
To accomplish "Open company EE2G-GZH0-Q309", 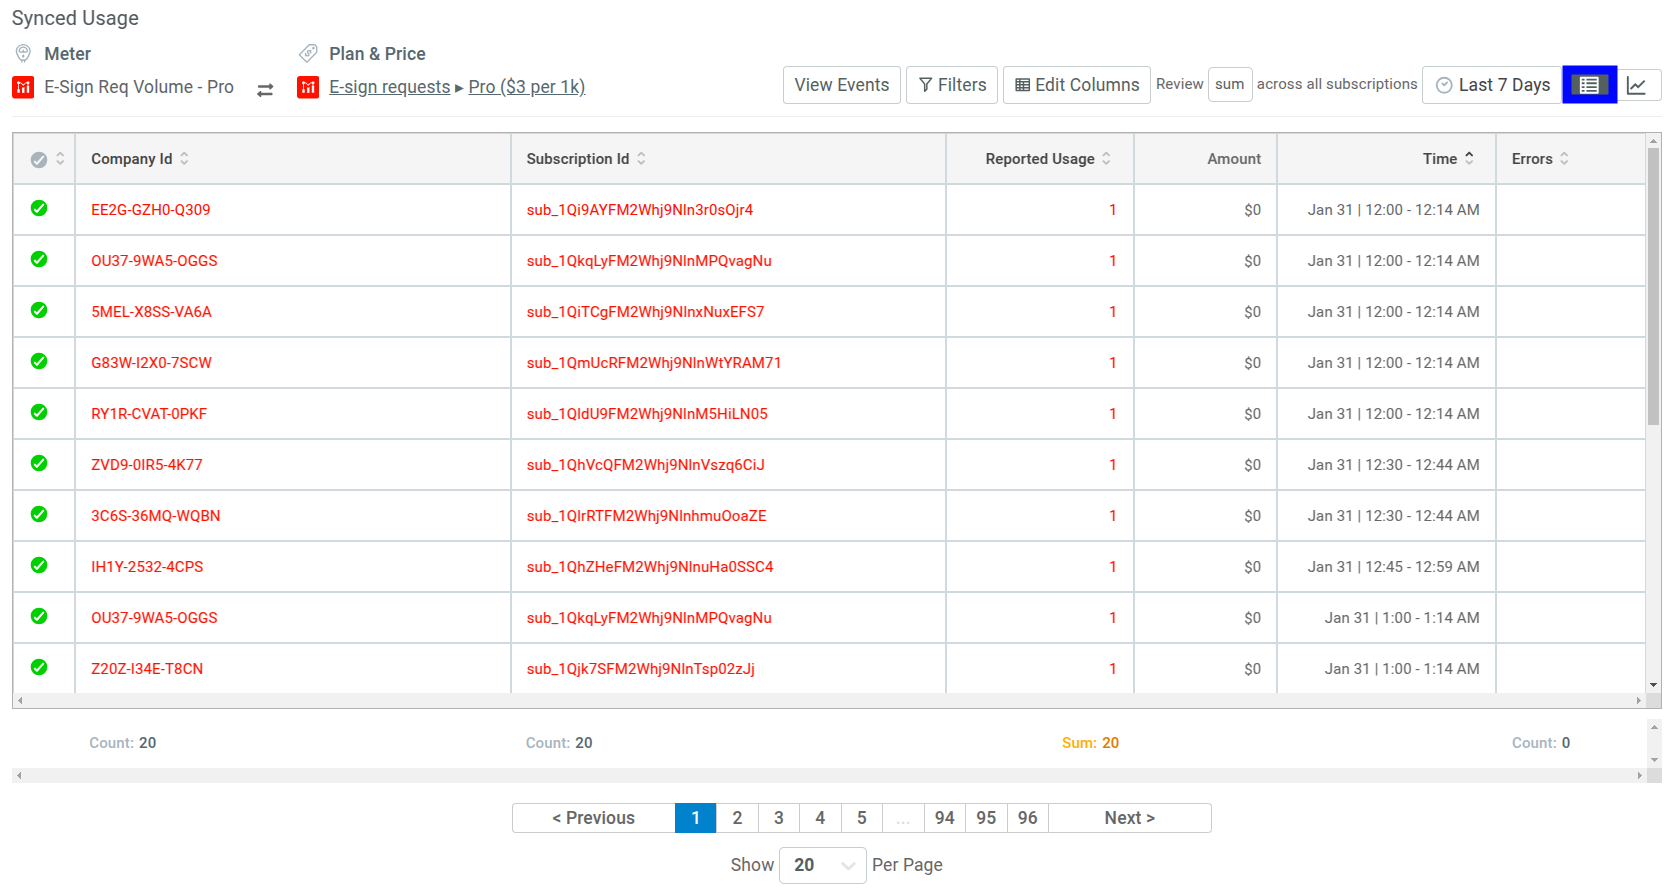I will pos(151,210).
